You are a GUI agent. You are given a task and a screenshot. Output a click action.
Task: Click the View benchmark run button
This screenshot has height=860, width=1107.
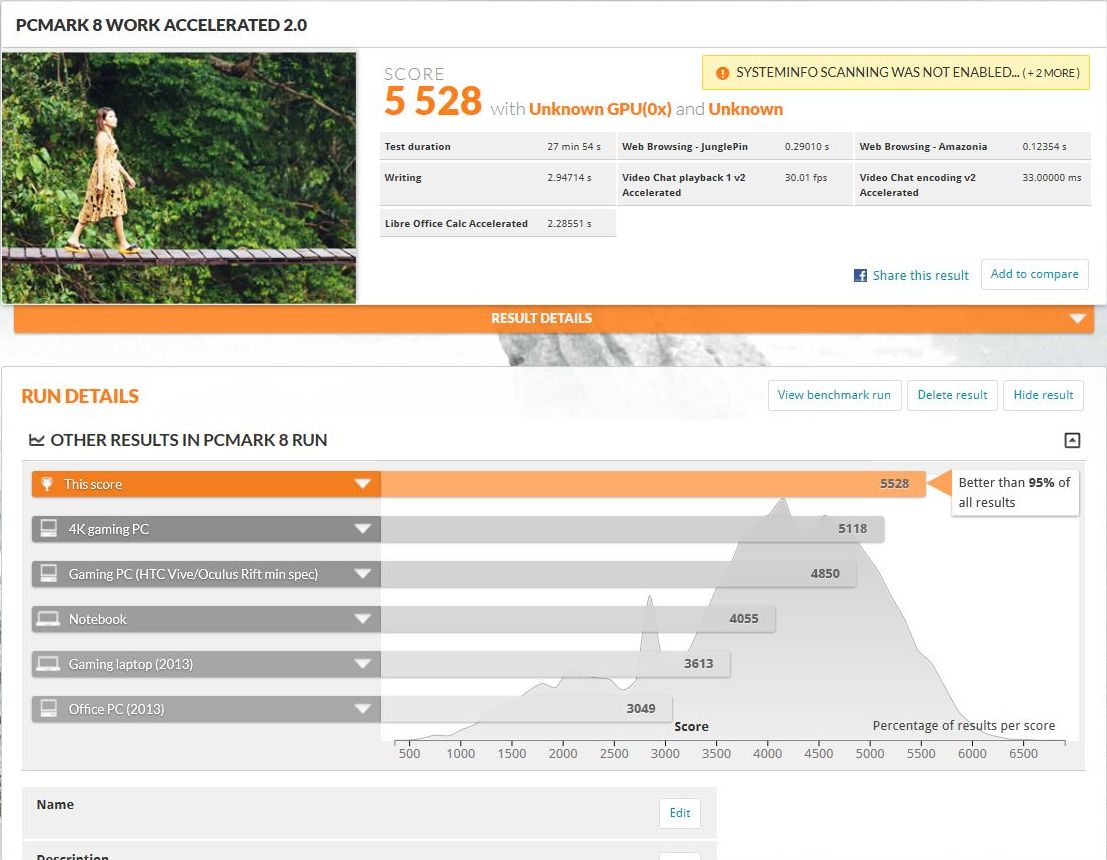click(x=834, y=395)
